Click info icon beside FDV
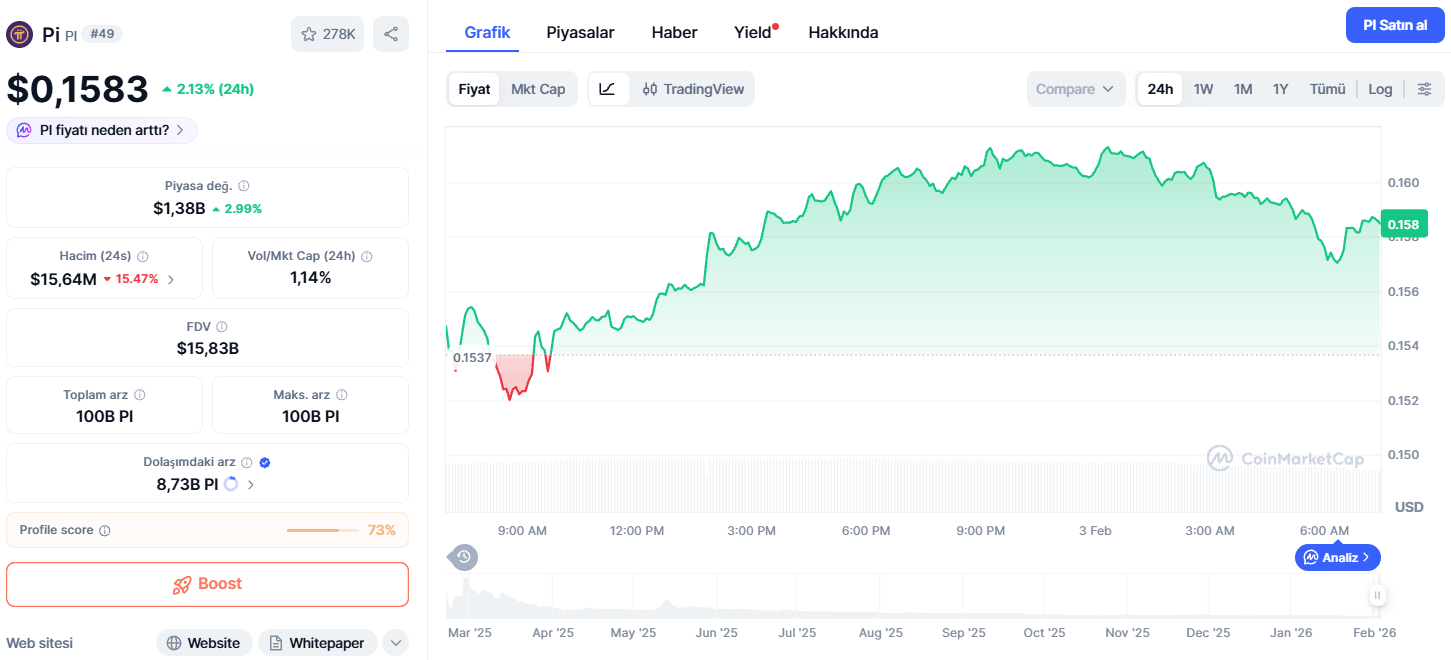 222,327
